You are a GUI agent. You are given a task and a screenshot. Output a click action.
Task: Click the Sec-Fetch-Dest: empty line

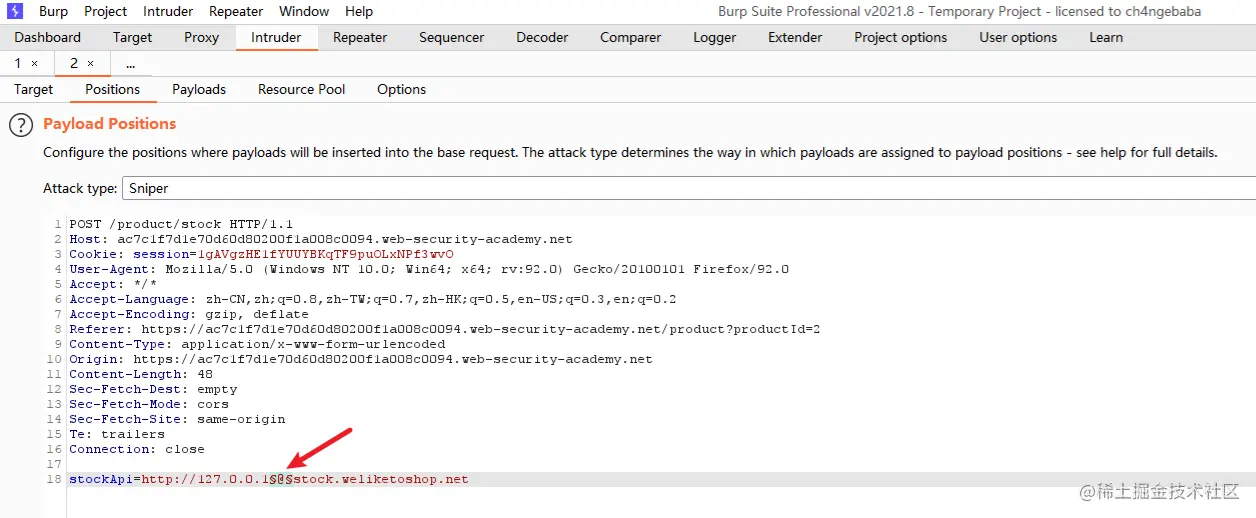(153, 389)
